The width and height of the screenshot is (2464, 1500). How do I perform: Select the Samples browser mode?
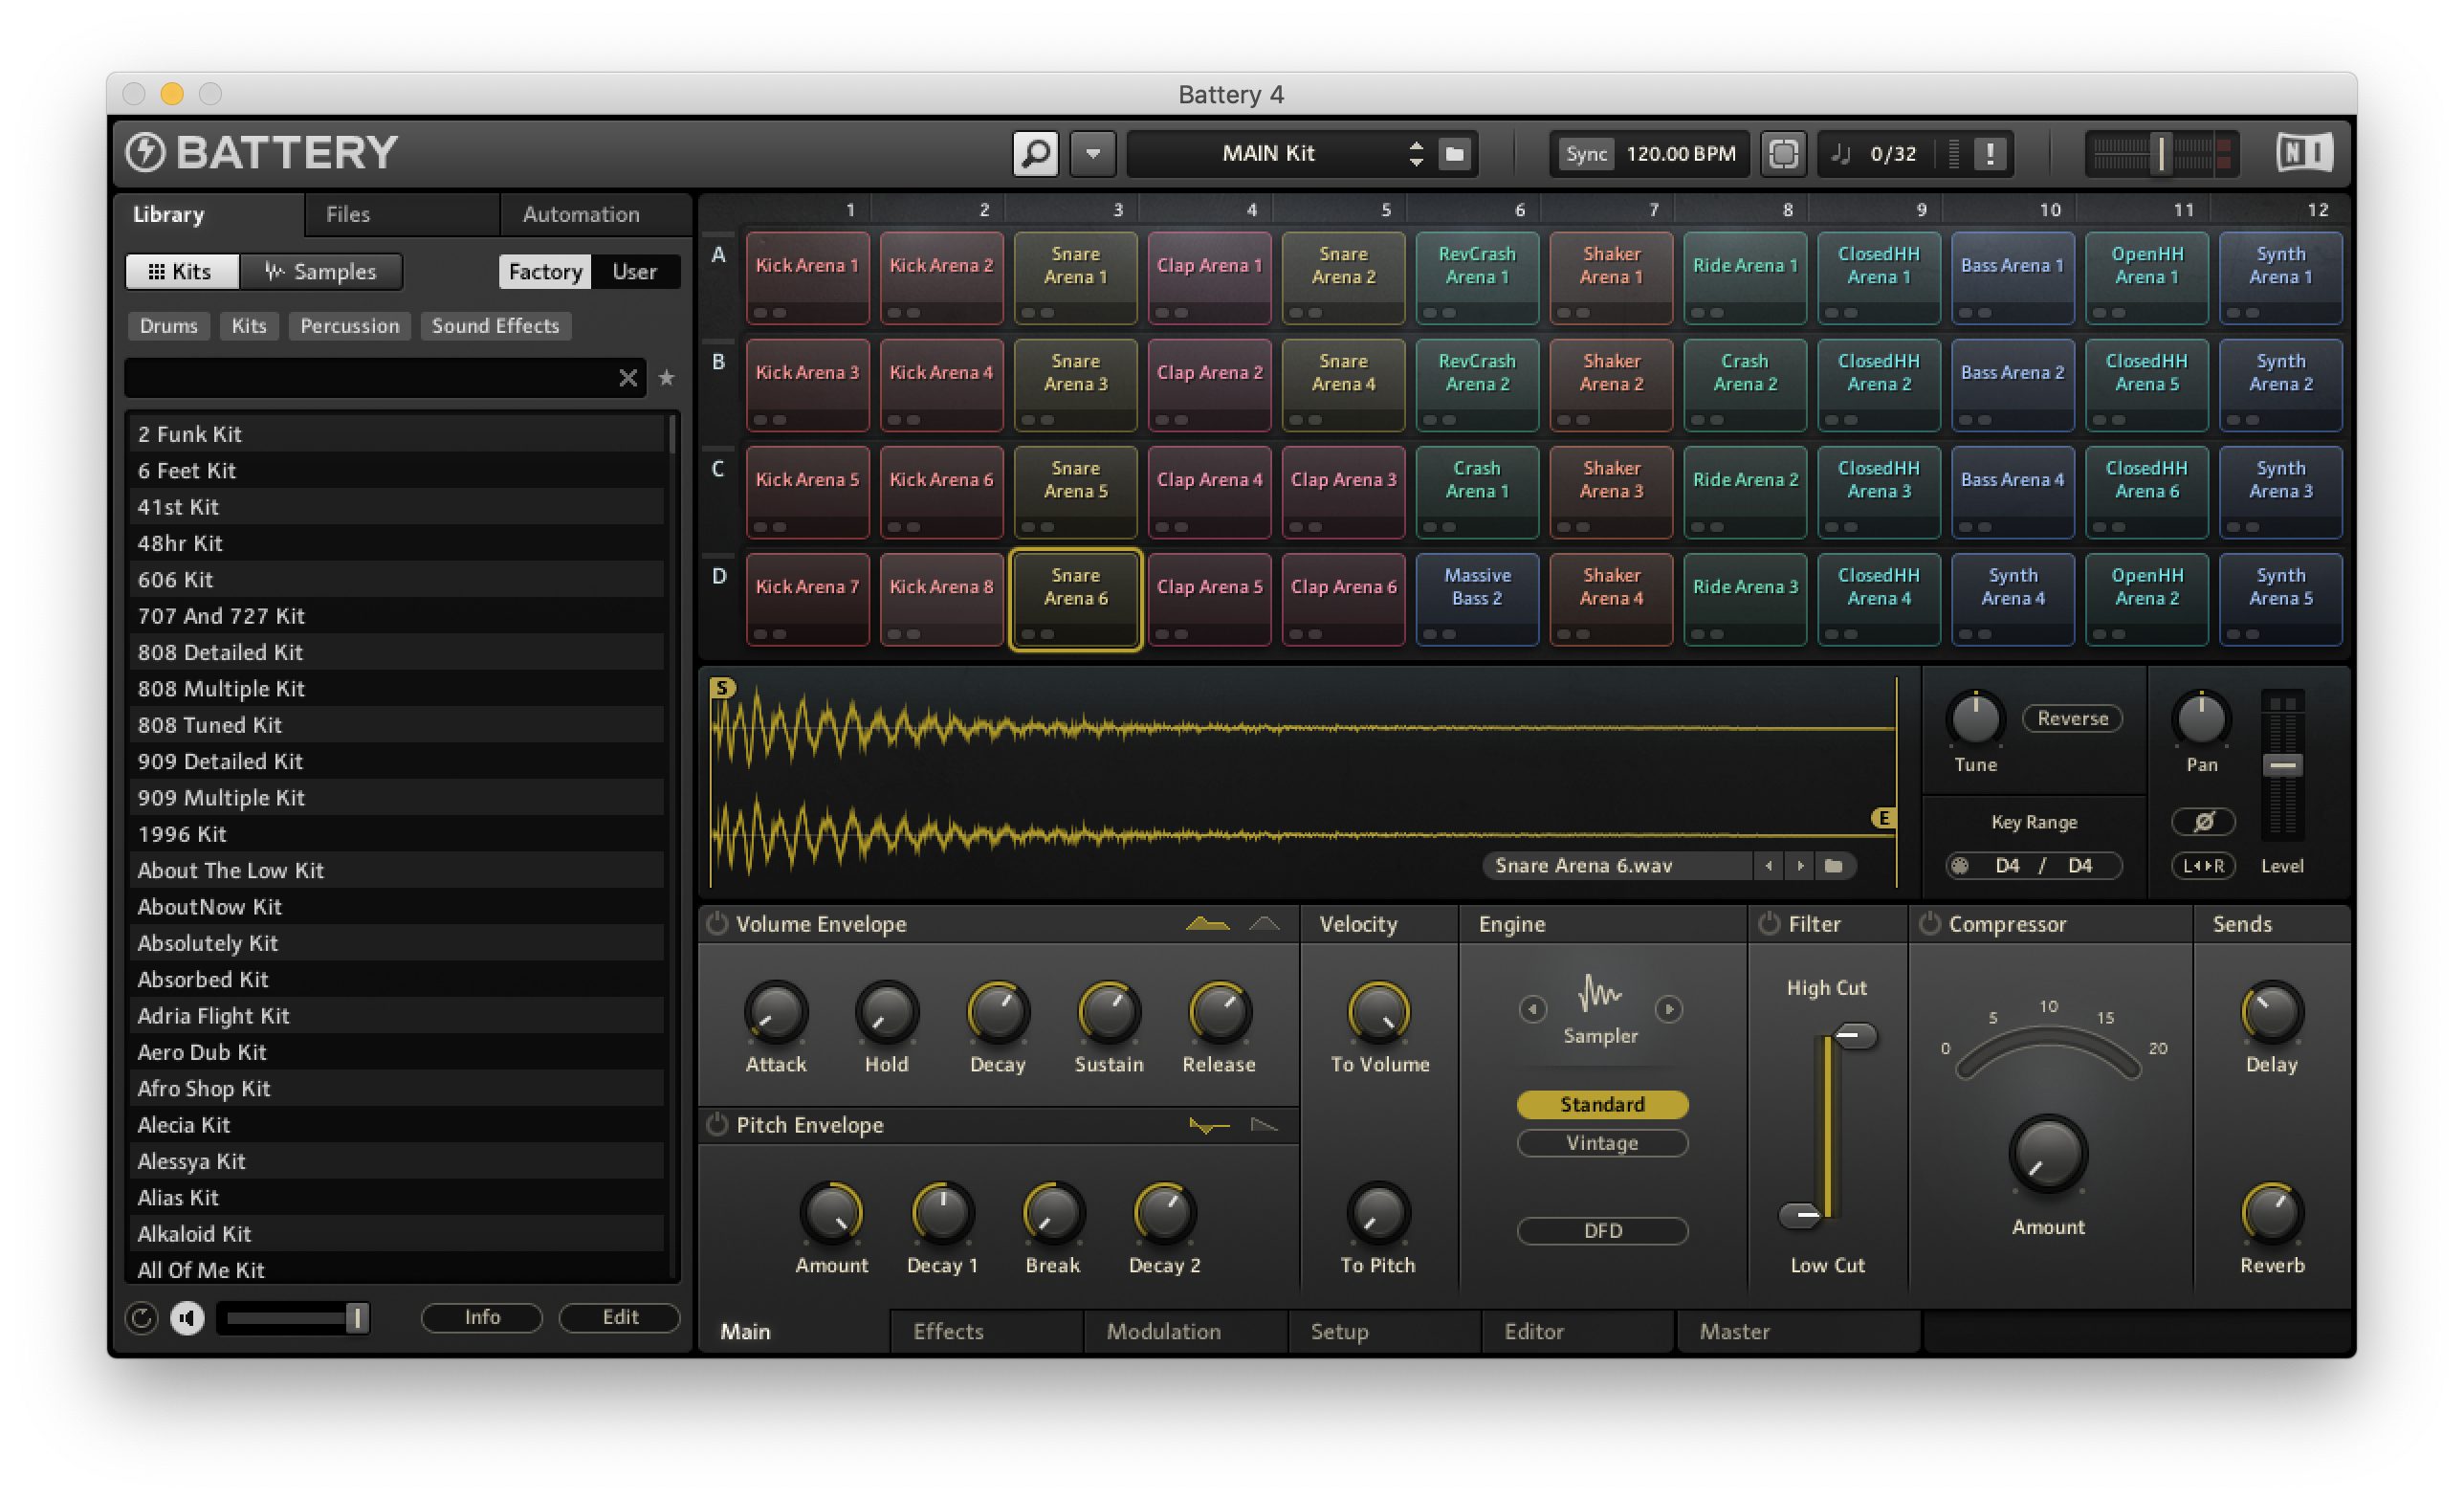tap(320, 271)
